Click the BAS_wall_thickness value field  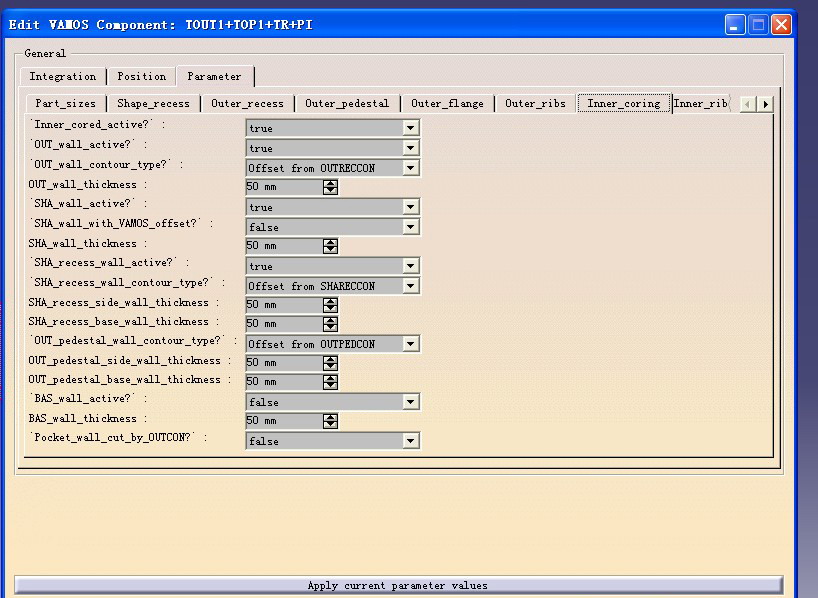284,421
